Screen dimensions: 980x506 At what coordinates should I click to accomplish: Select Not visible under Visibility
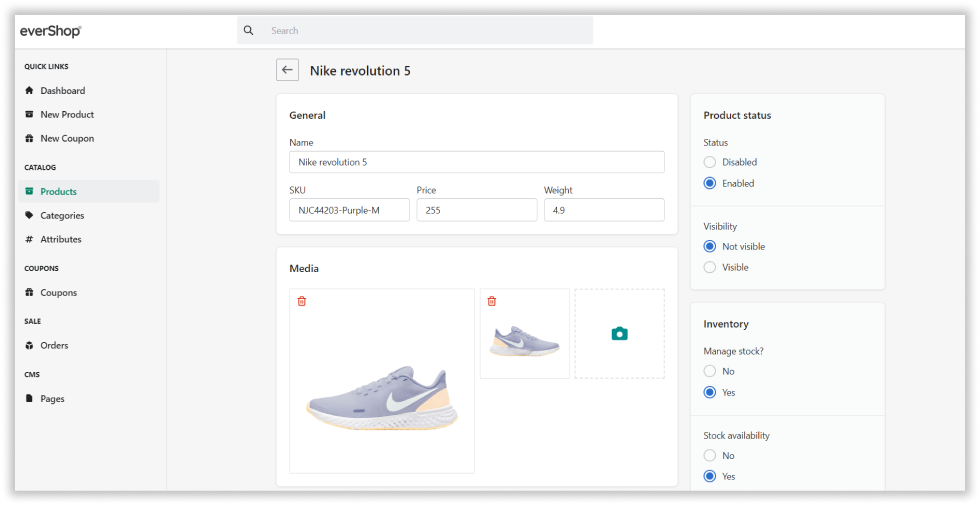(709, 246)
